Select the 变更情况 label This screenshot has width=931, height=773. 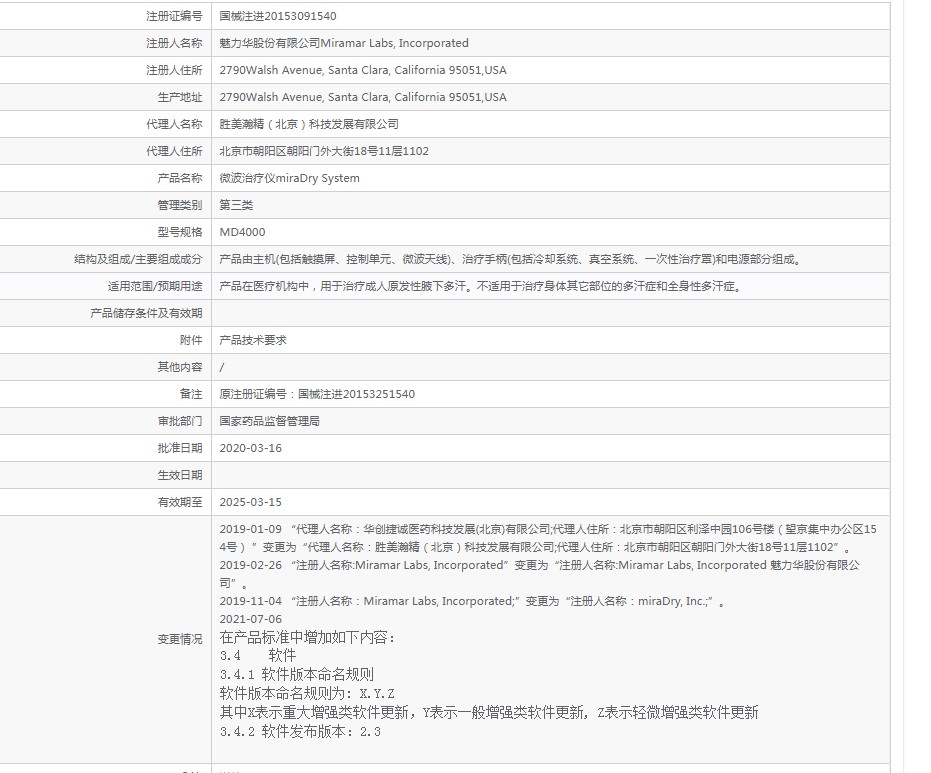(x=180, y=639)
